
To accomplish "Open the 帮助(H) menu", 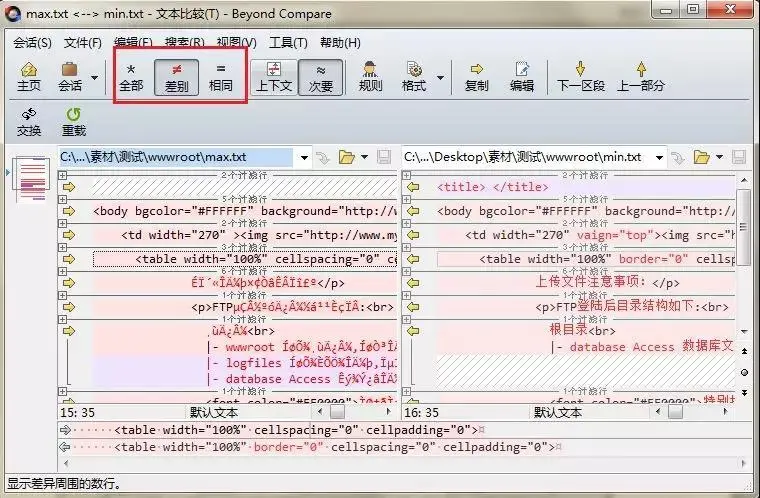I will tap(340, 43).
